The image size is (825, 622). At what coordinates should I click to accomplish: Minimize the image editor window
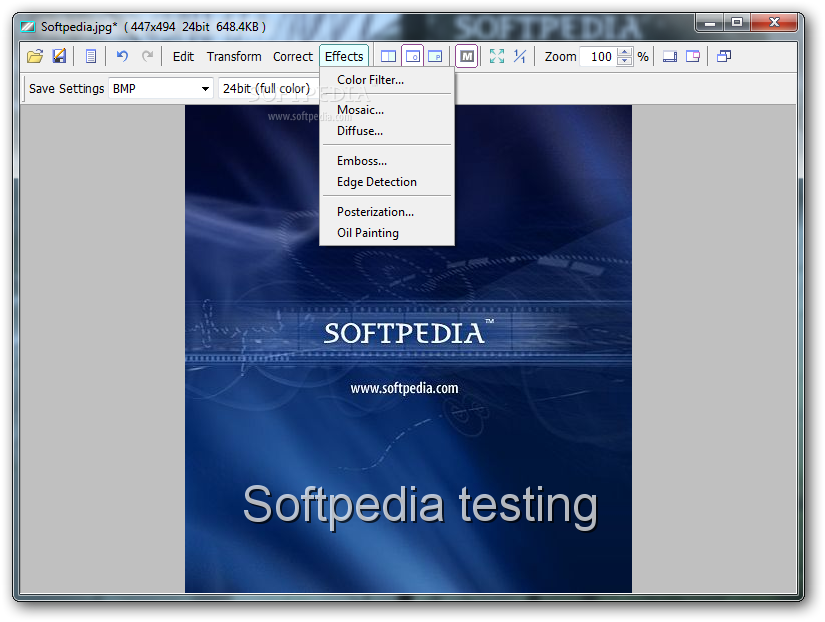coord(710,23)
